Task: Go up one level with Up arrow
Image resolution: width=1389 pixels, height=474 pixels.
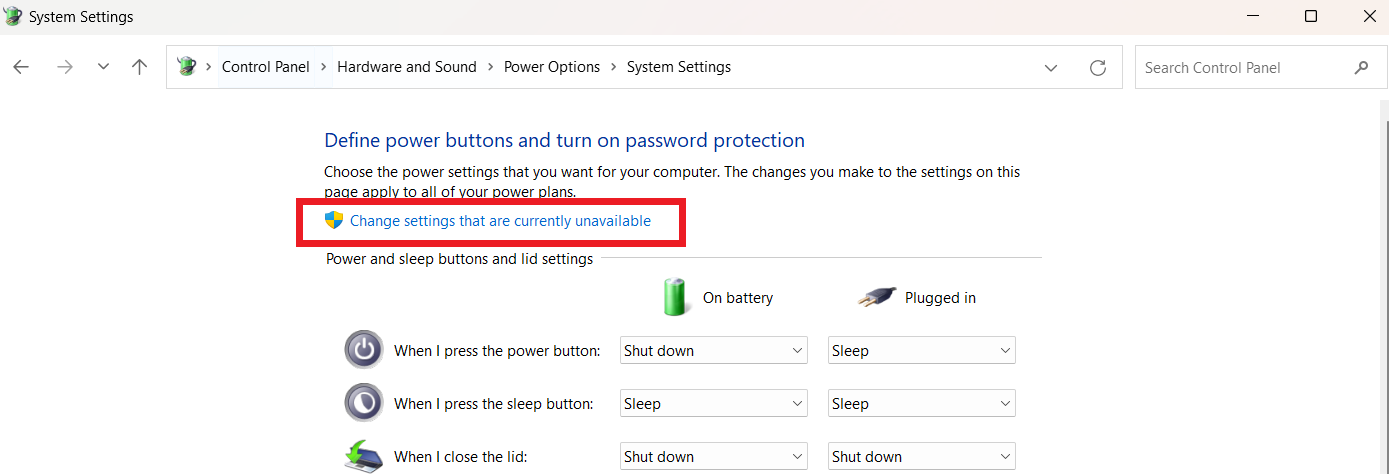Action: pyautogui.click(x=140, y=67)
